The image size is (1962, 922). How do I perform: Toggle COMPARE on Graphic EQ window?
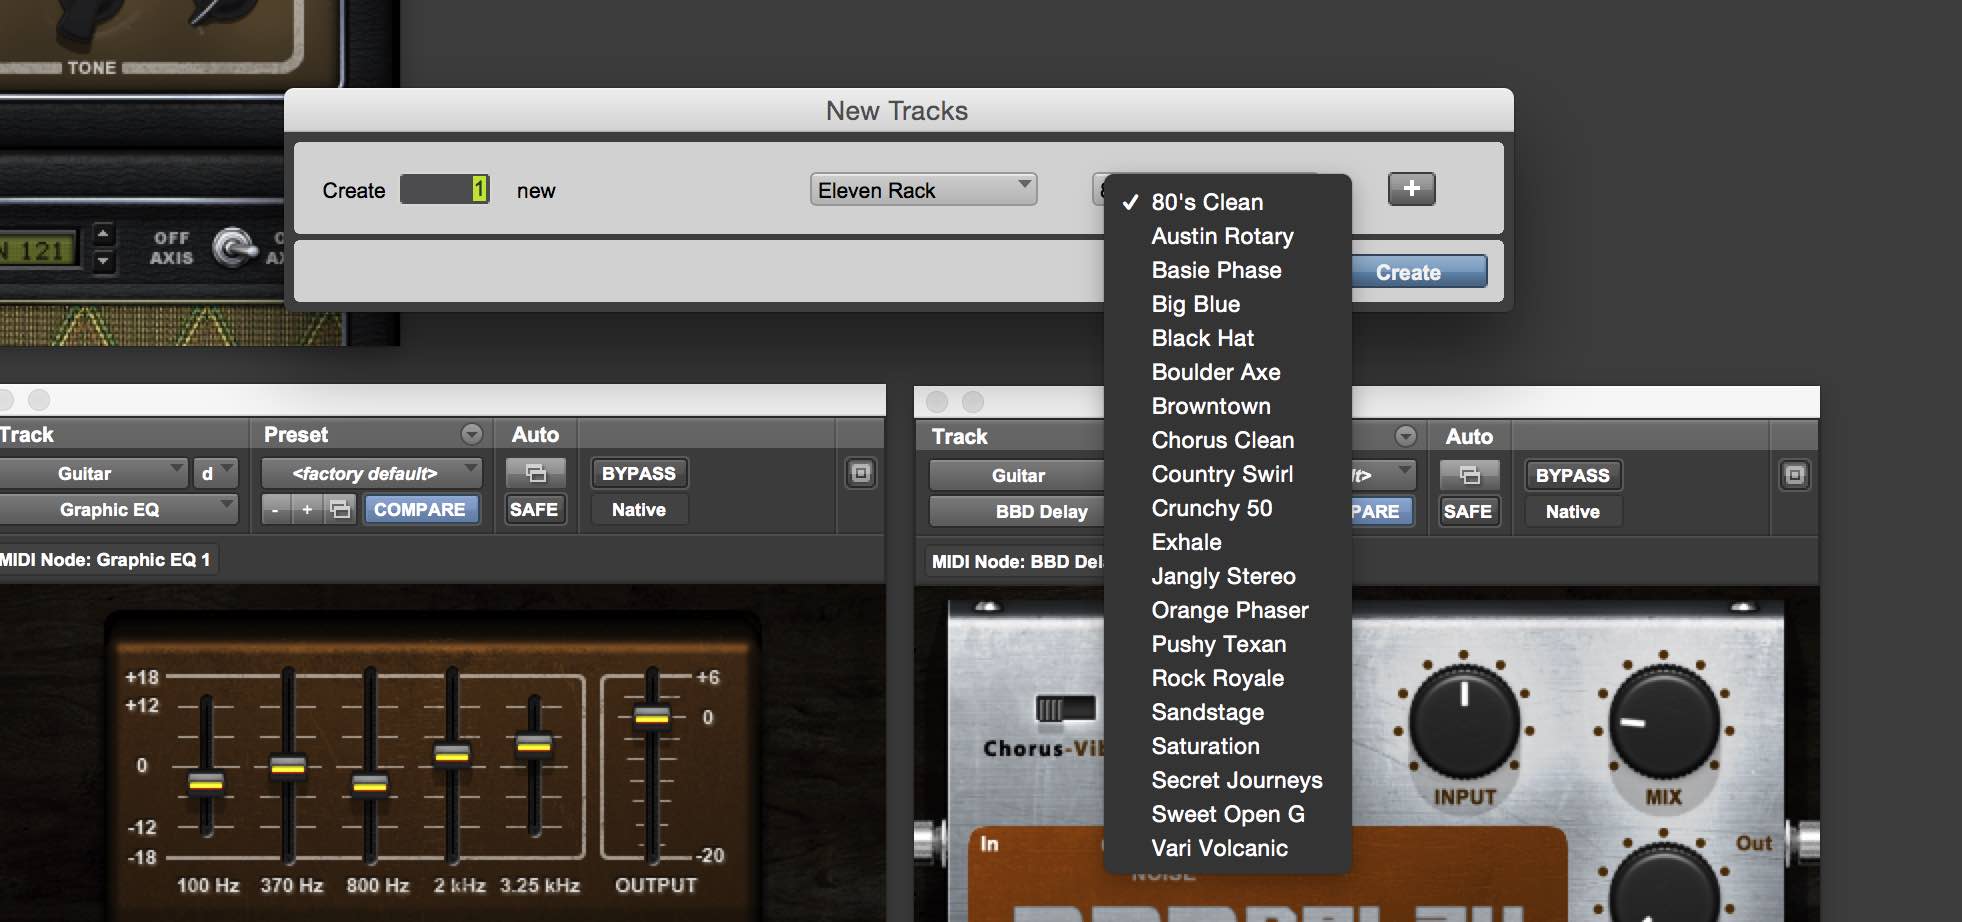click(420, 509)
